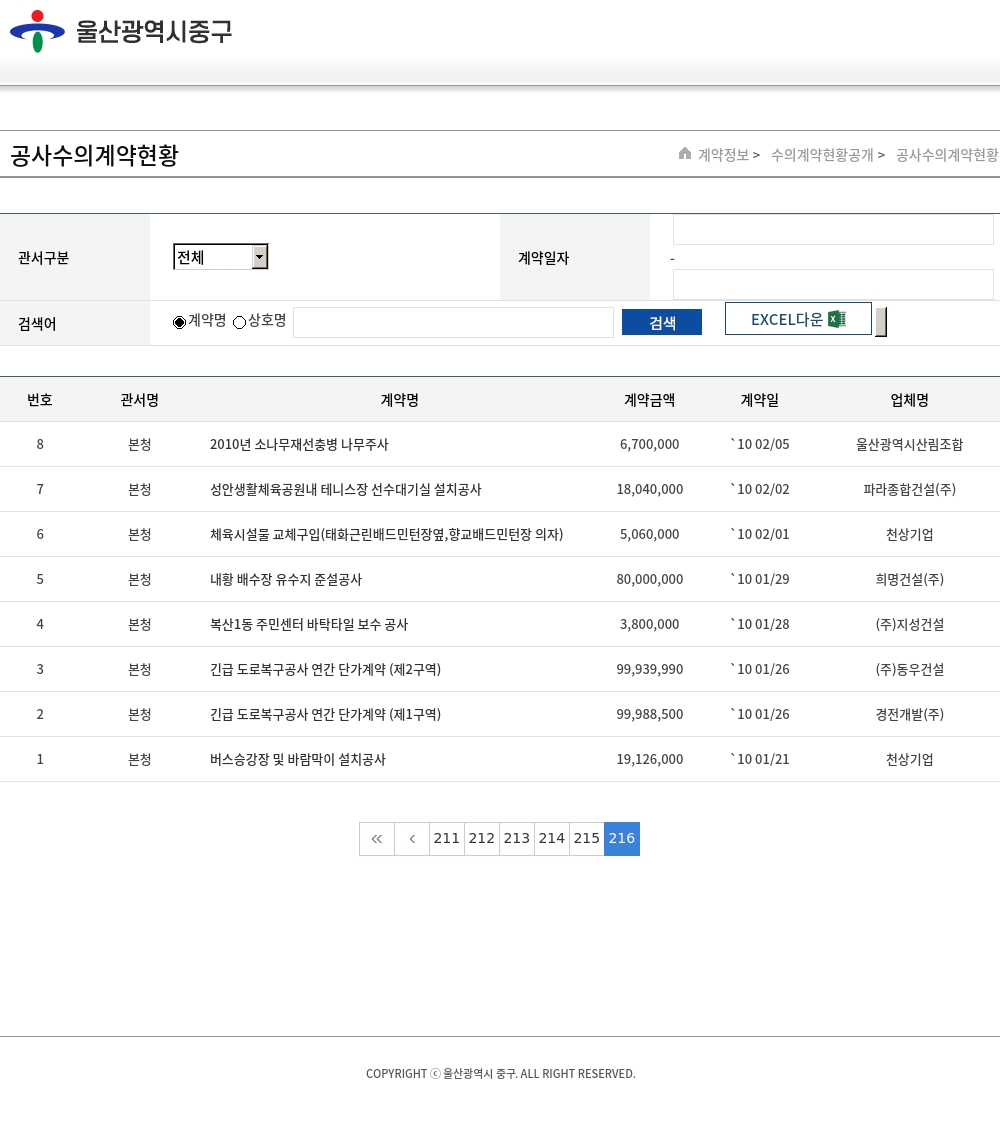Open the 관서구분 전체 dropdown
Screen dimensions: 1000x1137
(x=213, y=257)
